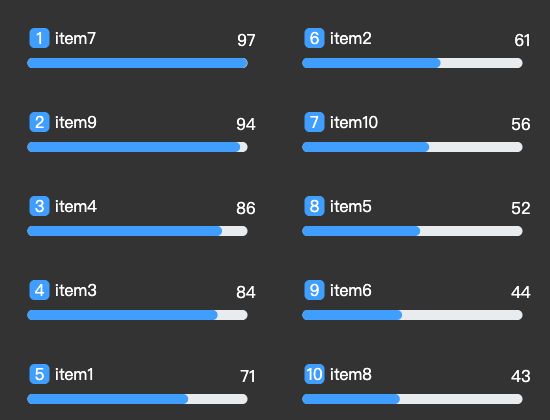This screenshot has height=420, width=550.
Task: Click the item2 progress bar
Action: click(412, 63)
